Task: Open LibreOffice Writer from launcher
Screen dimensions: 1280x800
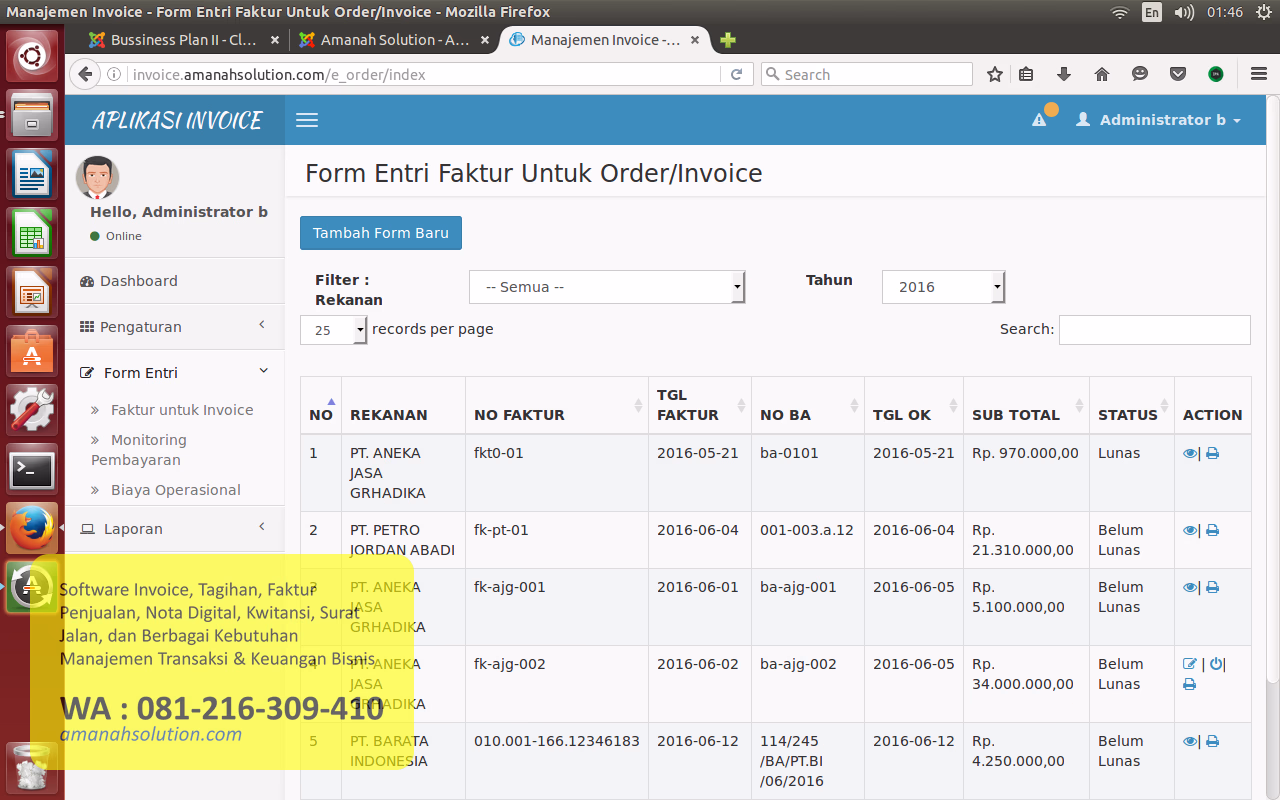Action: coord(32,174)
